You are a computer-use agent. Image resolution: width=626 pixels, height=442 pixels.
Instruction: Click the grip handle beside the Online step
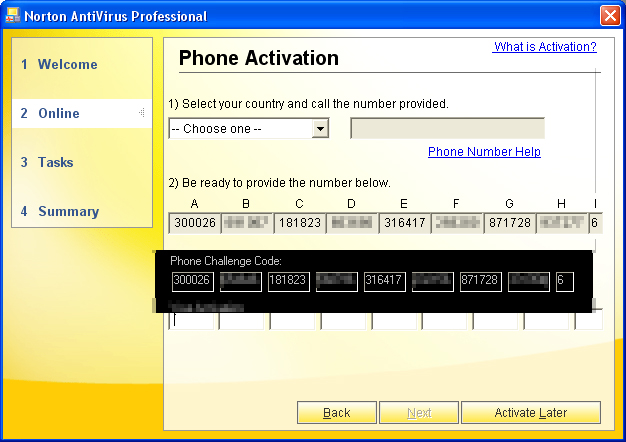coord(142,113)
